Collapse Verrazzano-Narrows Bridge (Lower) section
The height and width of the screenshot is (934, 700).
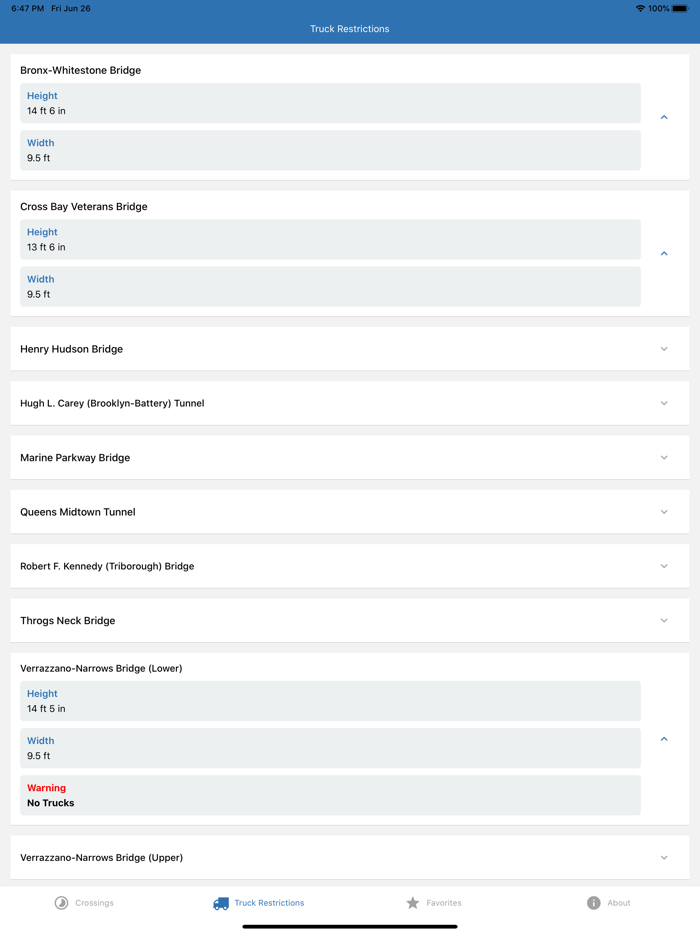664,740
